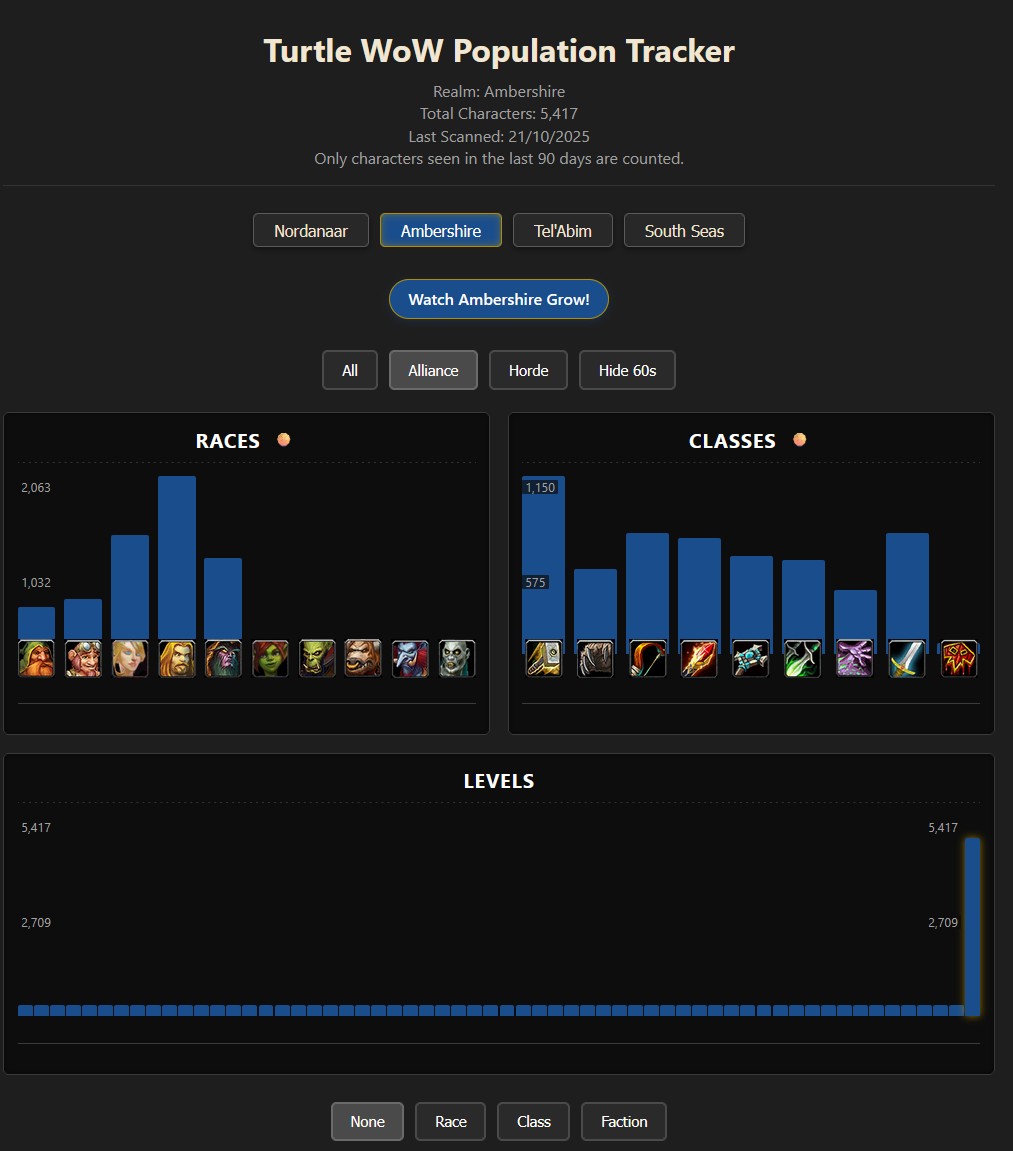Select the Warrior sword class icon

[907, 658]
